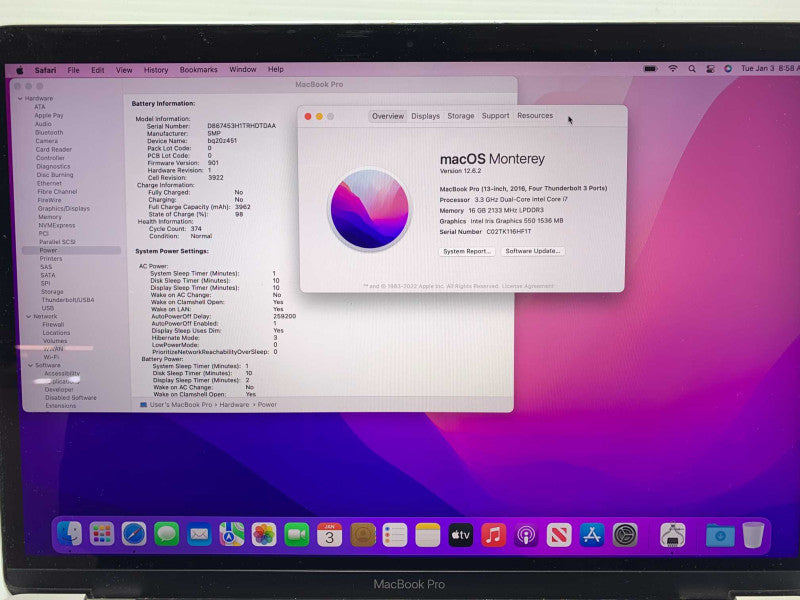Collapse the Hardware section in sidebar

point(20,98)
